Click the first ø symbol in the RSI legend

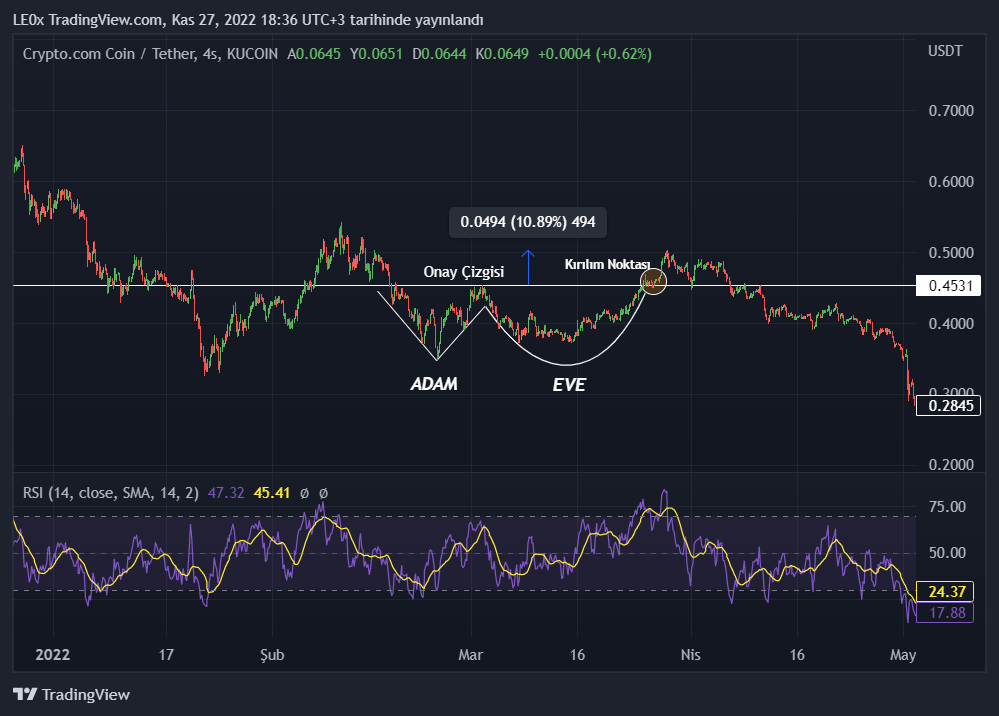click(x=304, y=492)
